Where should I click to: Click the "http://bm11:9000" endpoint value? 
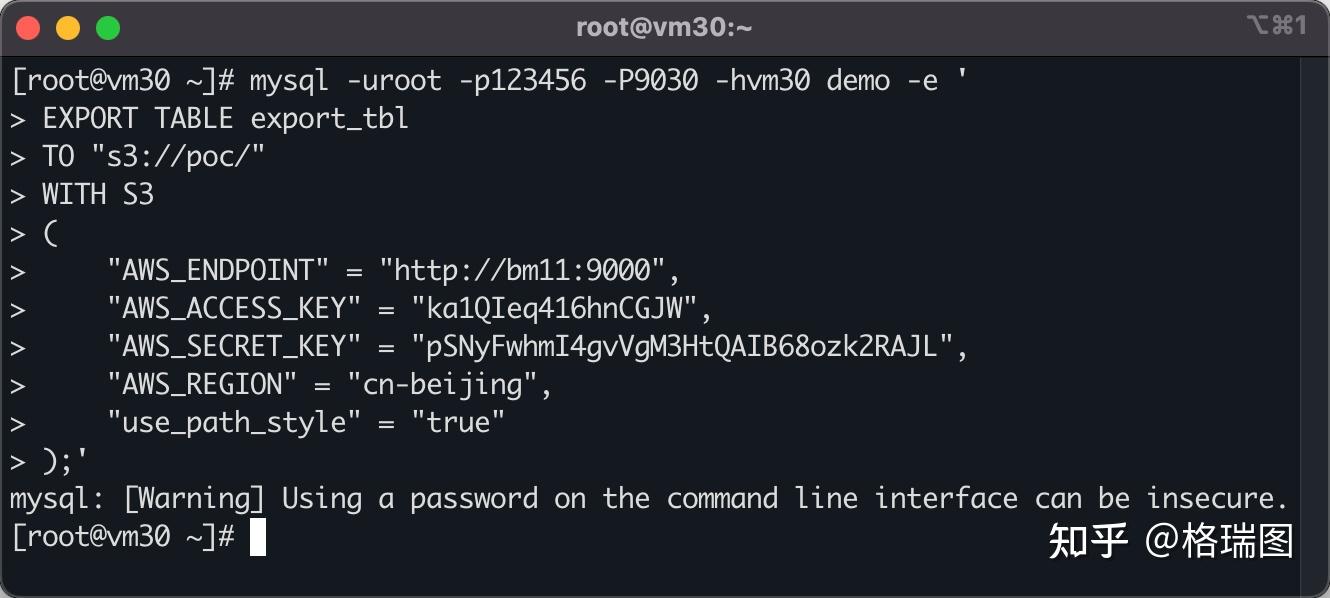click(523, 270)
